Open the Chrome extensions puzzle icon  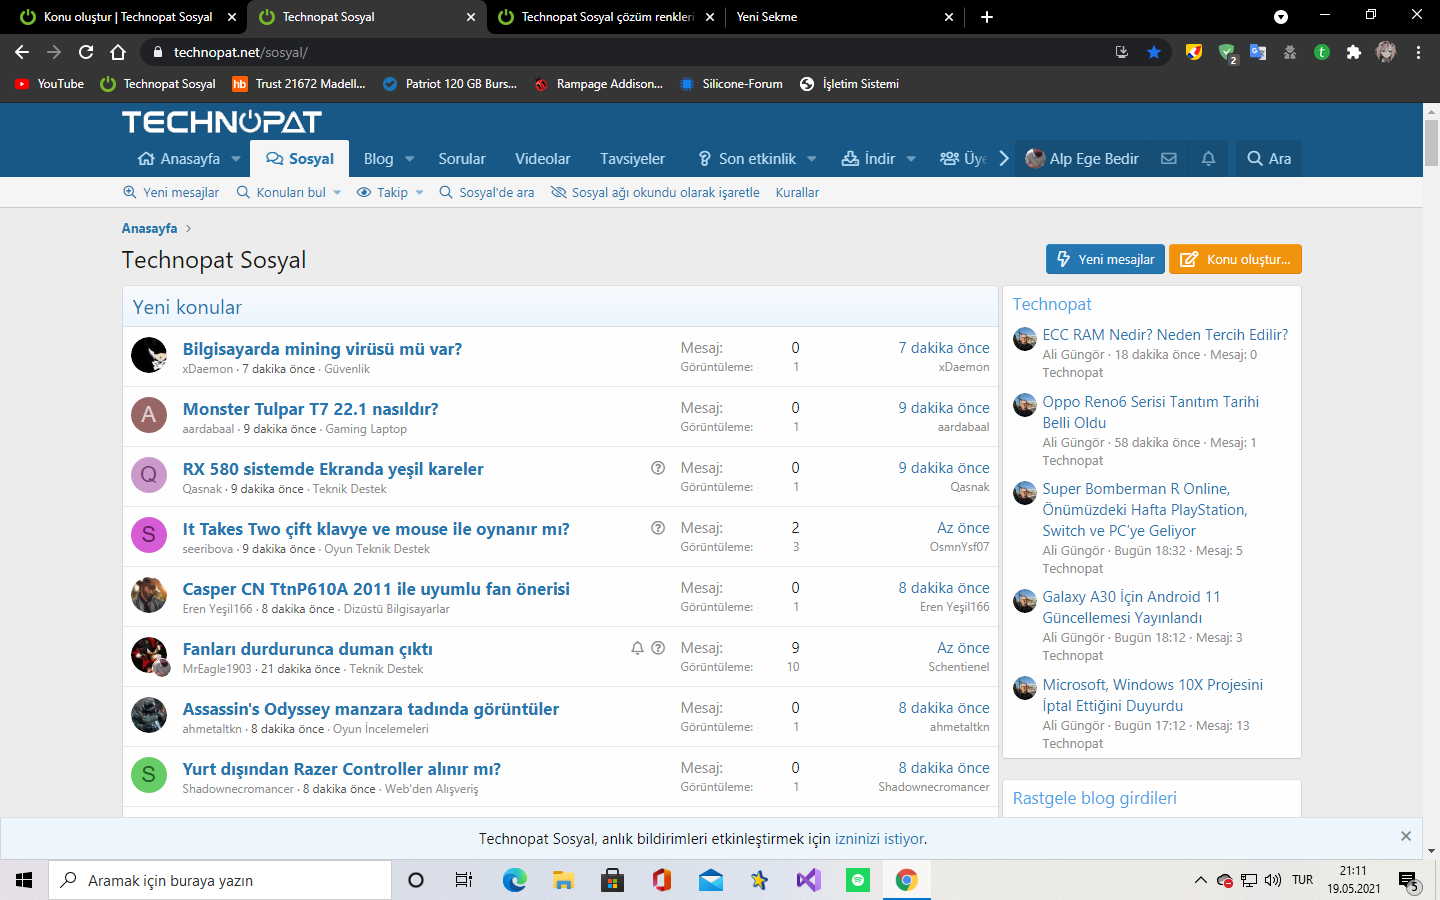[x=1354, y=52]
